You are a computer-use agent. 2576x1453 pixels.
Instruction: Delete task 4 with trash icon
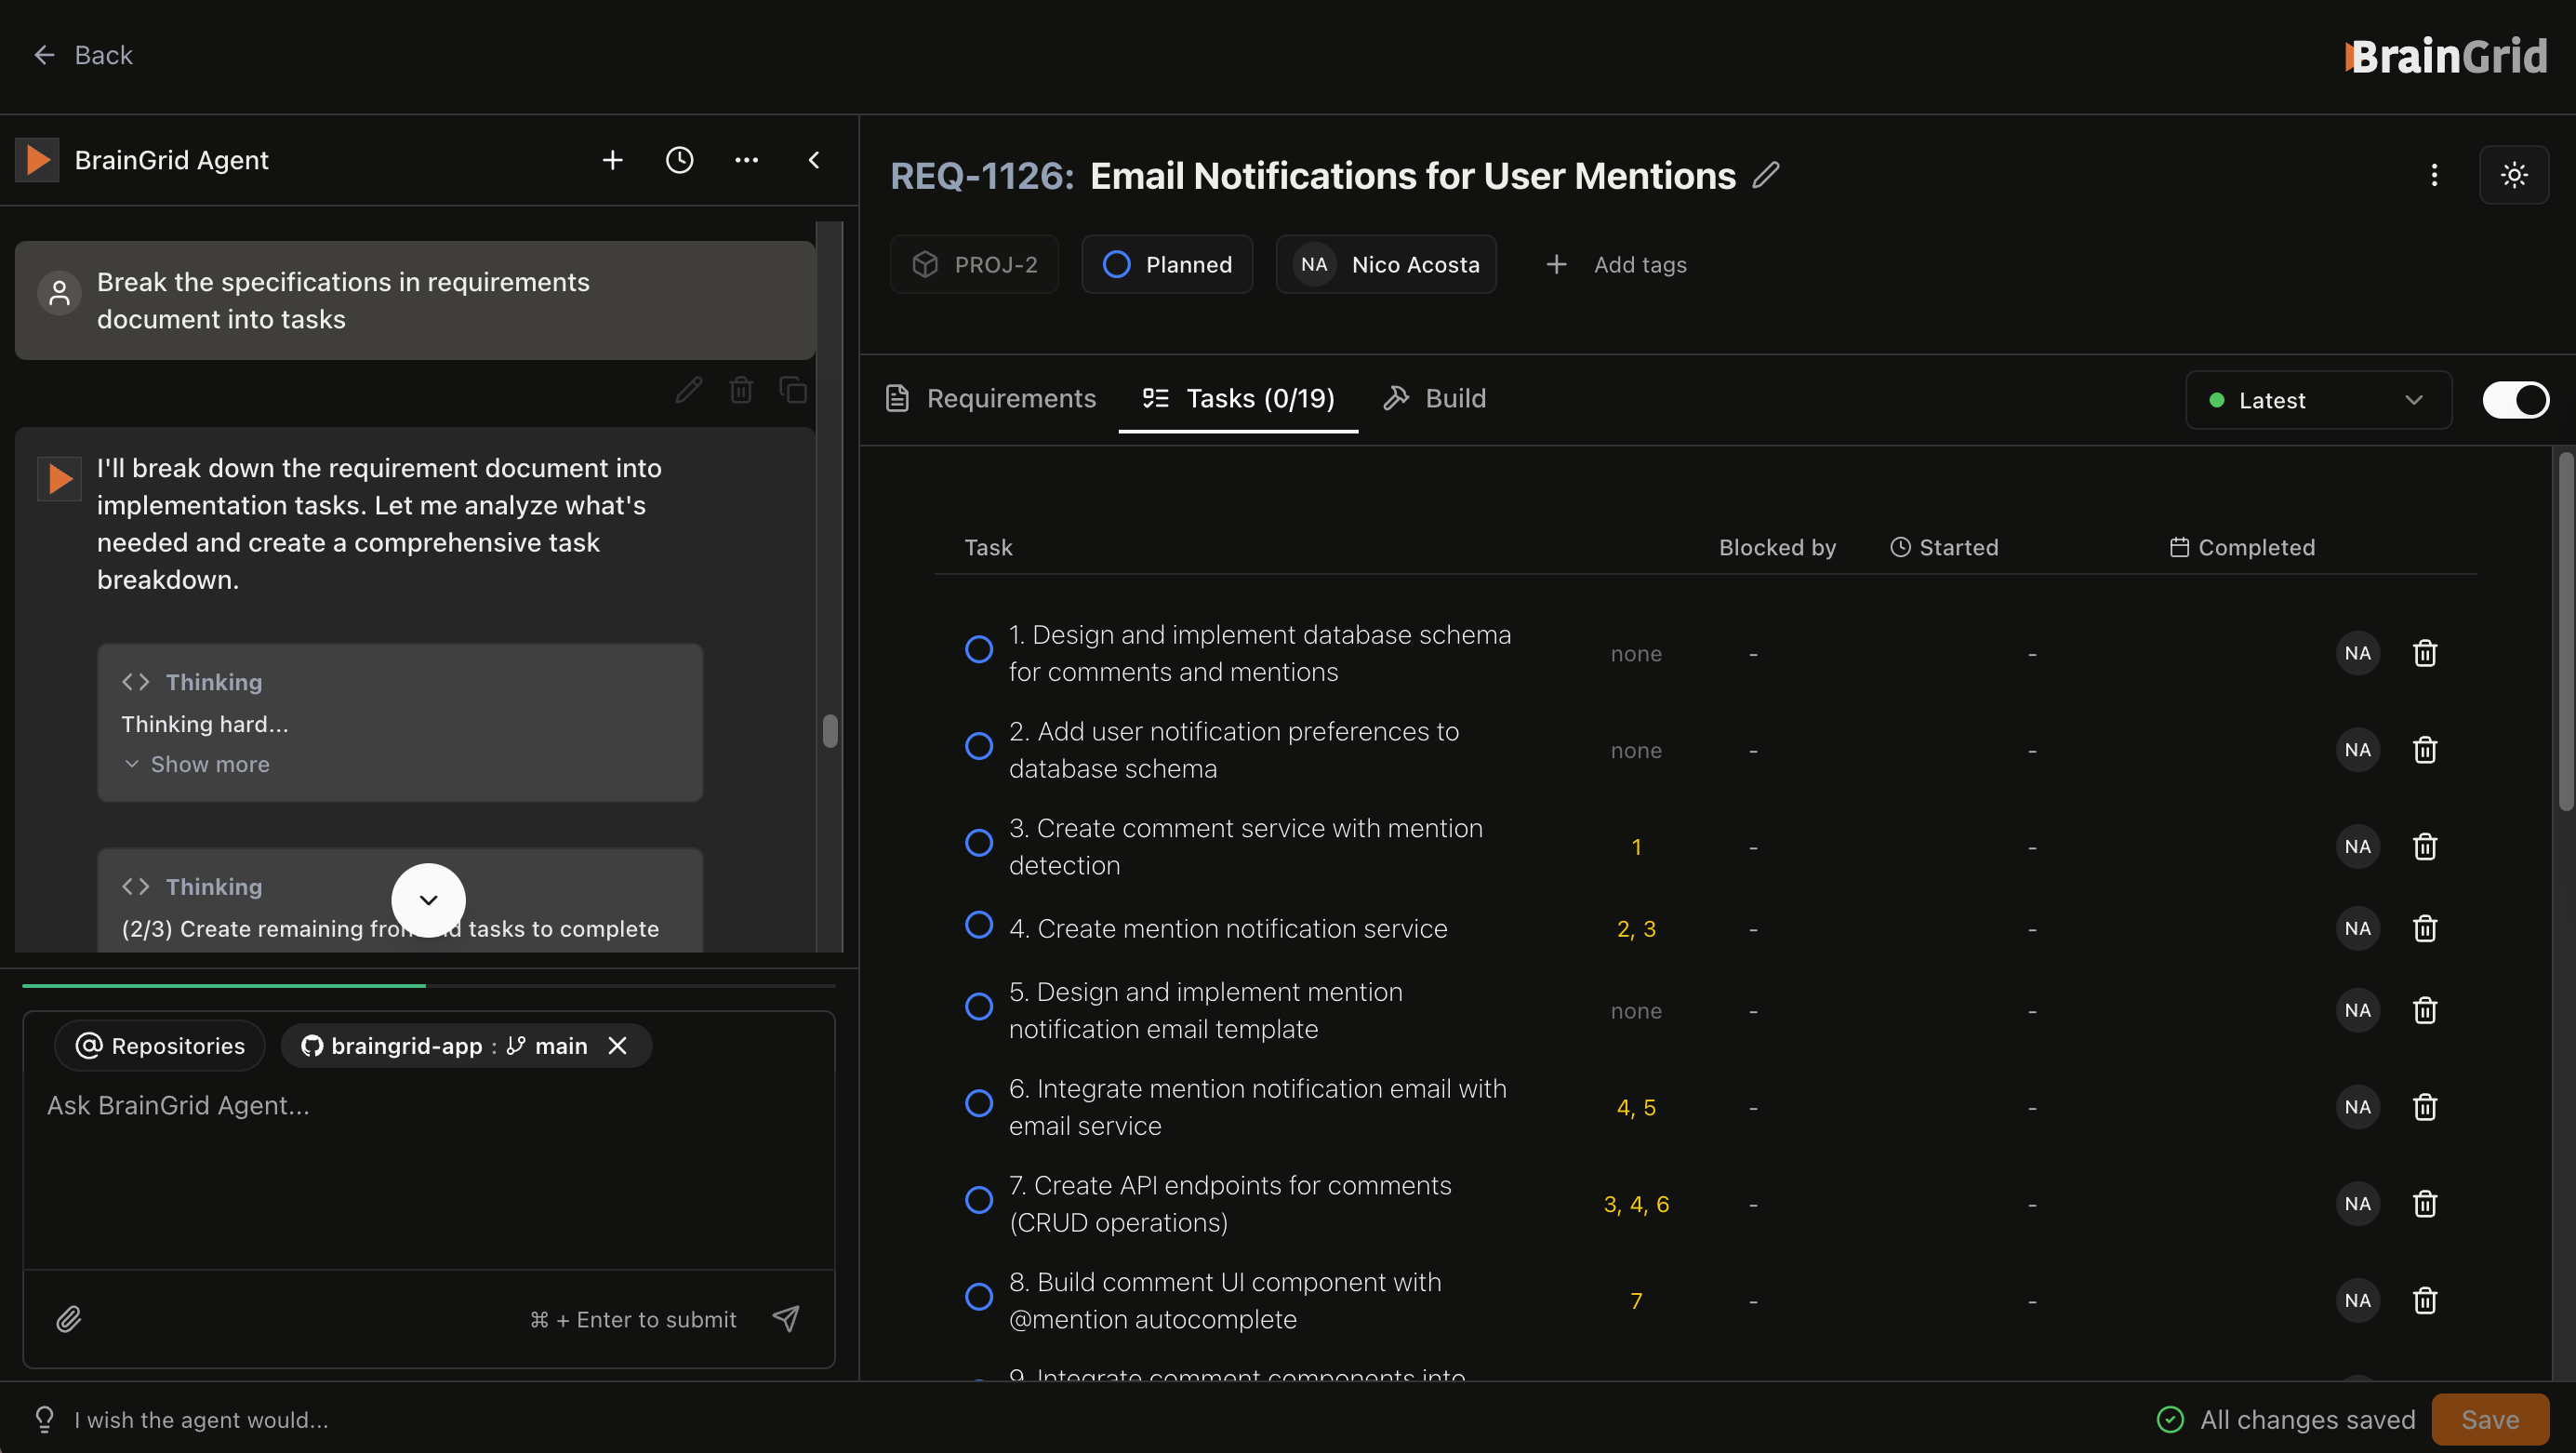click(x=2425, y=929)
